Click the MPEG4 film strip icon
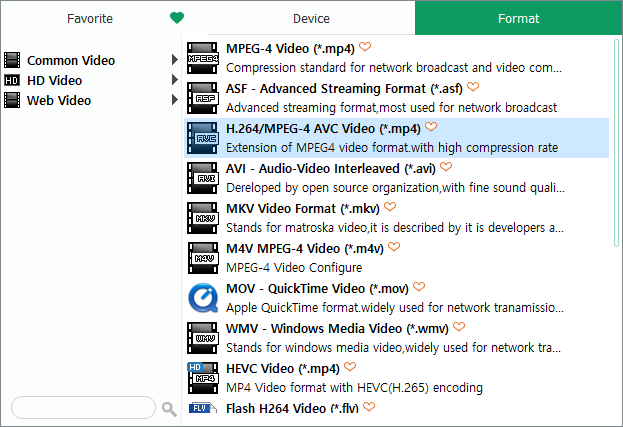Viewport: 623px width, 427px height. (x=203, y=58)
